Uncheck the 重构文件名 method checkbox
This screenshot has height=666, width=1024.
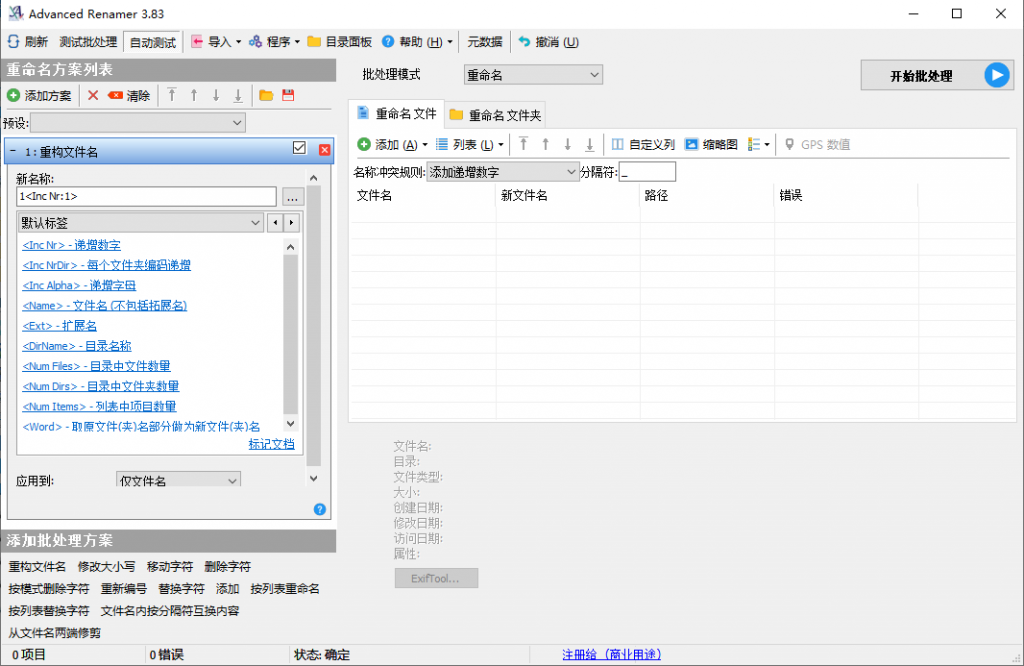[299, 148]
